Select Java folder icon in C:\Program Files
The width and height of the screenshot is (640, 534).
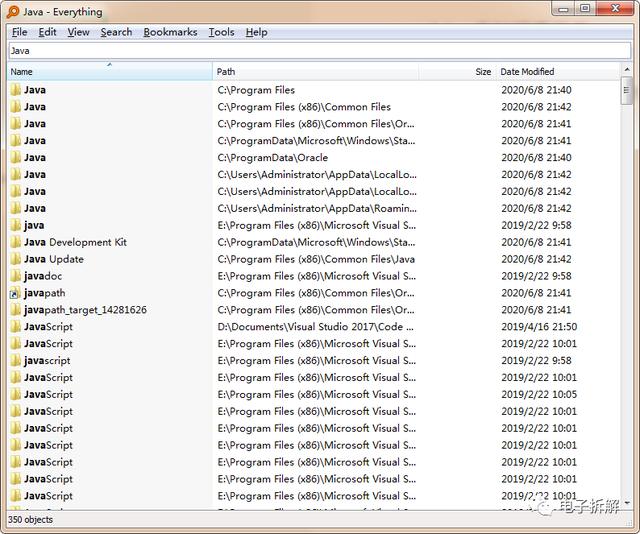(16, 90)
